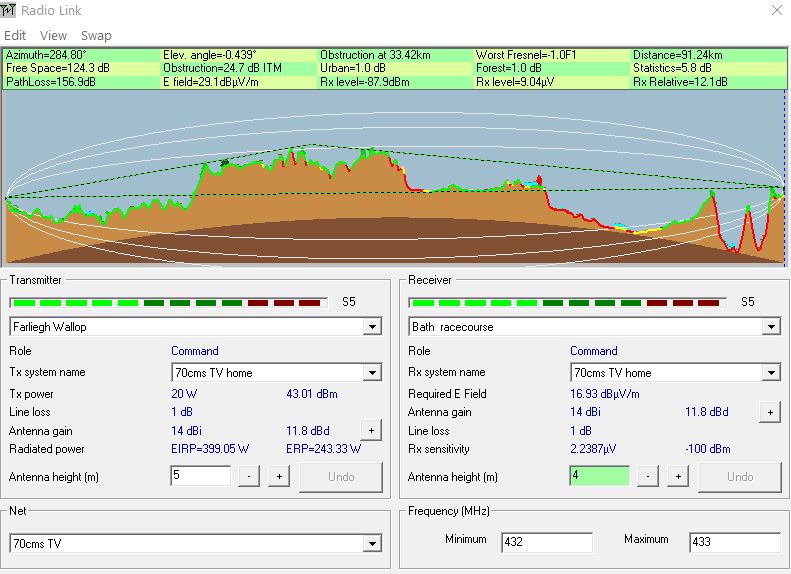The height and width of the screenshot is (574, 791).
Task: Click the ERP=243.33 W value
Action: tap(323, 449)
